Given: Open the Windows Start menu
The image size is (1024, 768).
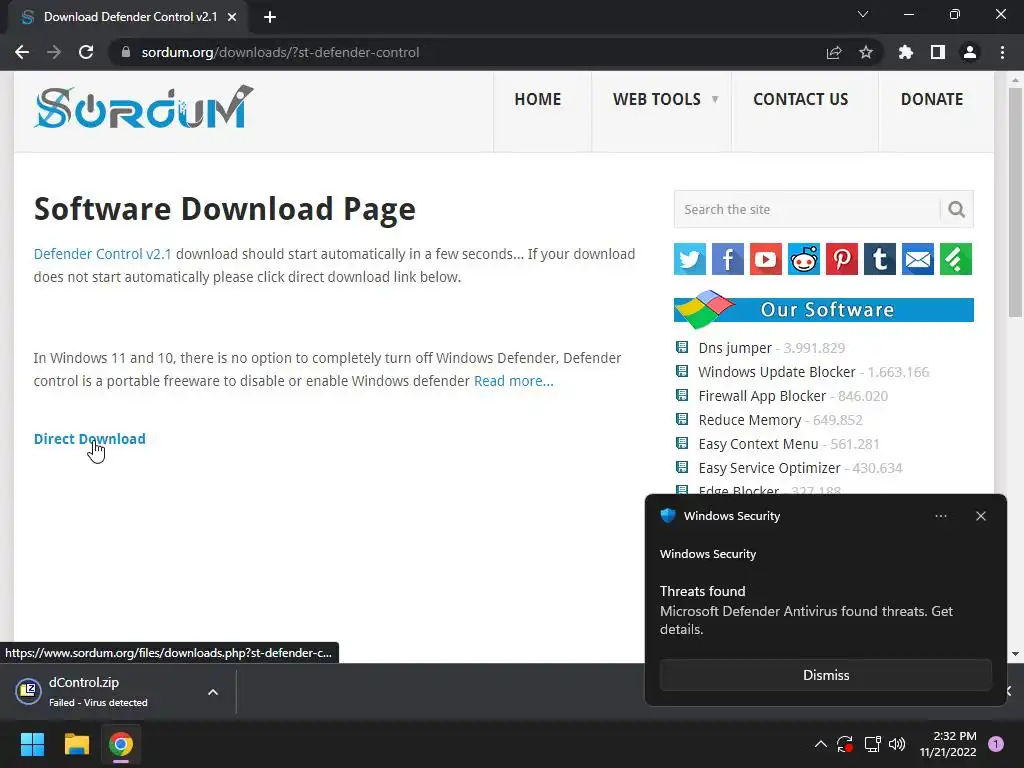Looking at the screenshot, I should click(x=32, y=744).
